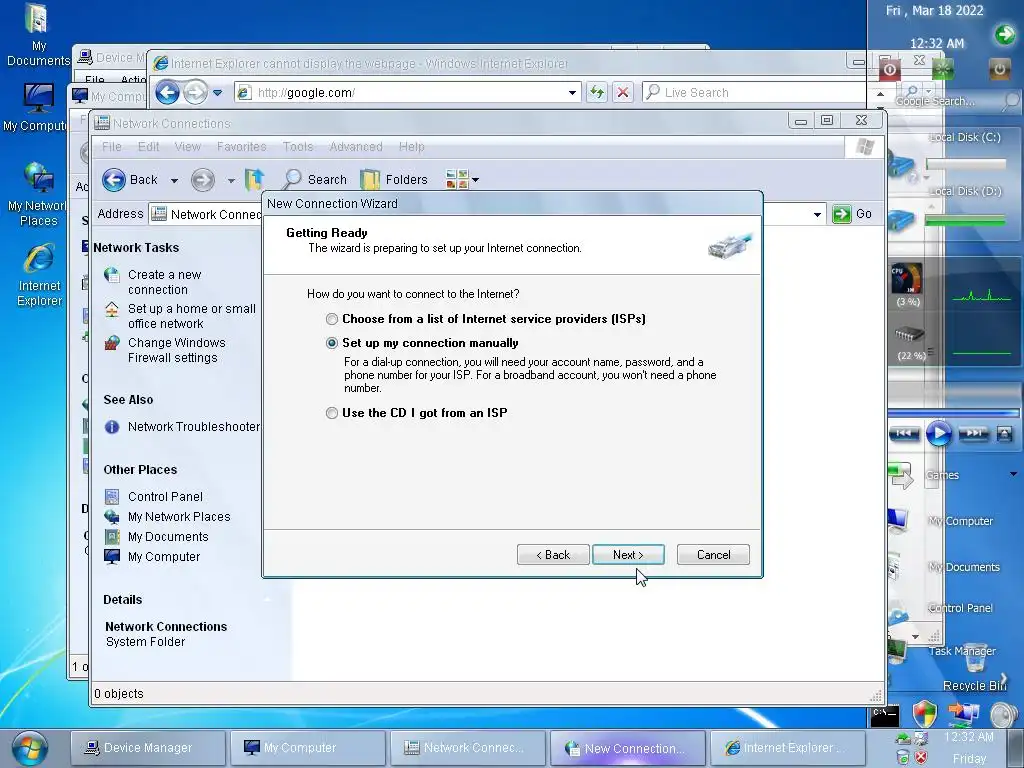
Task: Open the View menu in Network Connections
Action: click(x=187, y=146)
